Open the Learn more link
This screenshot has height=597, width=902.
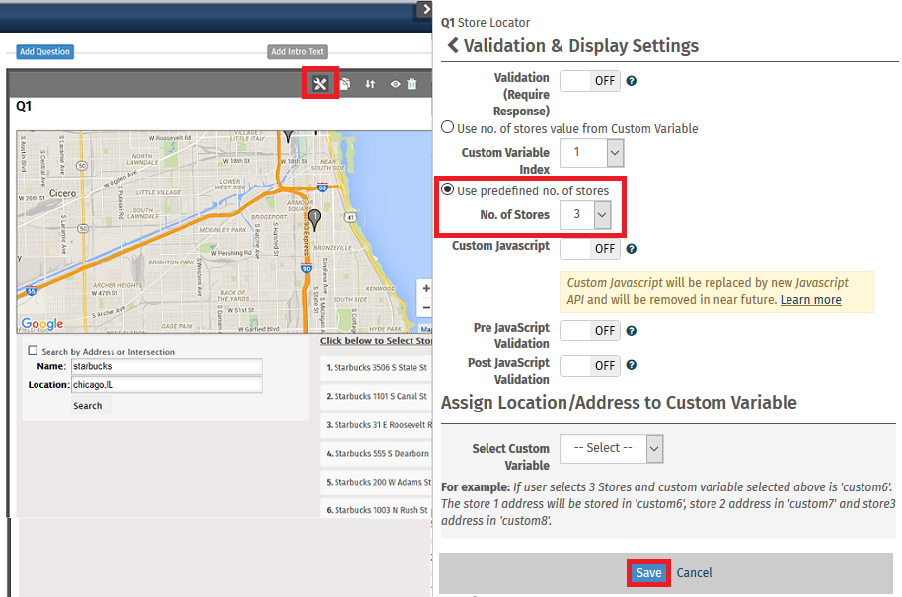tap(811, 300)
